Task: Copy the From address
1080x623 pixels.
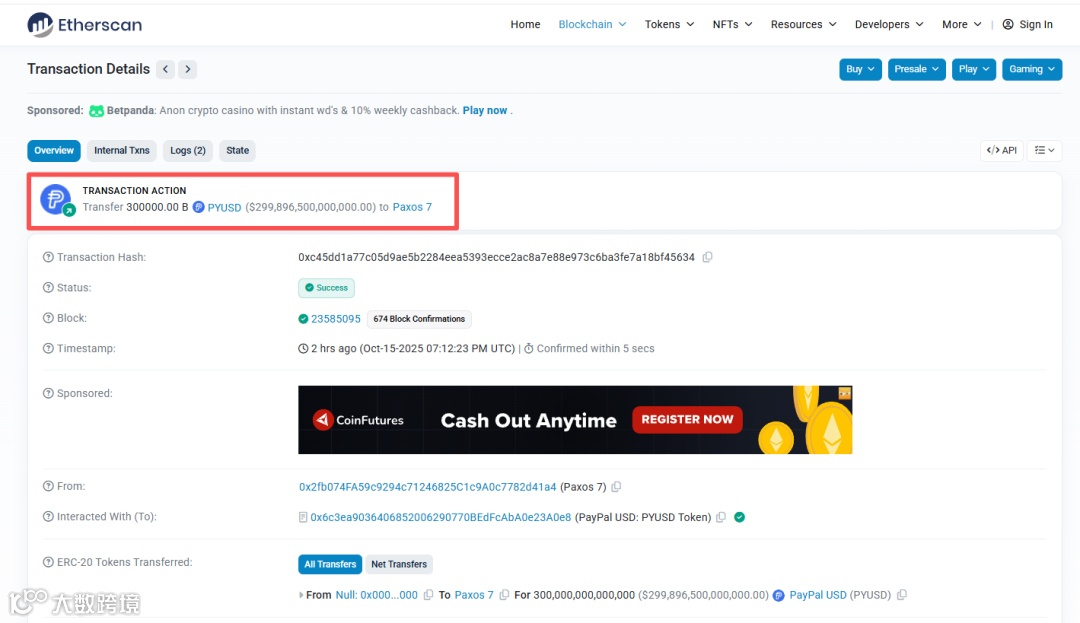Action: click(616, 487)
